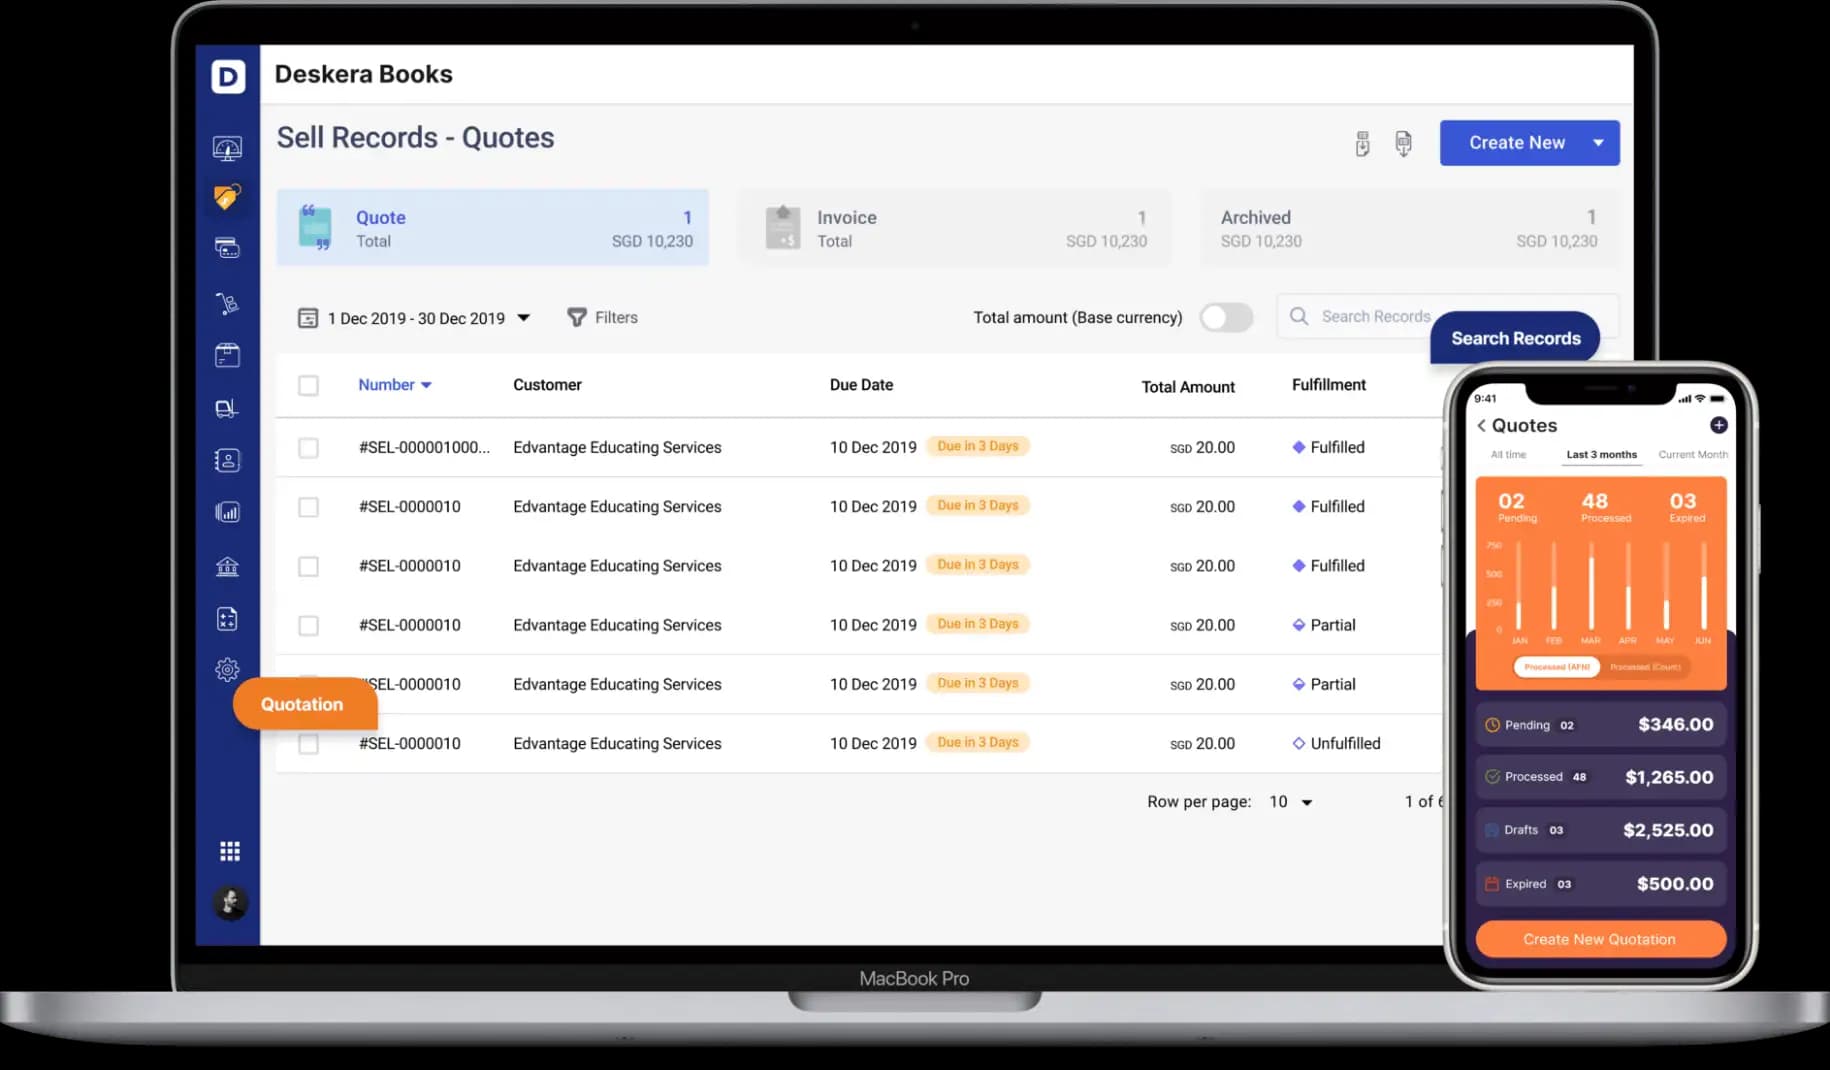This screenshot has height=1070, width=1830.
Task: Open the Filters option
Action: (603, 318)
